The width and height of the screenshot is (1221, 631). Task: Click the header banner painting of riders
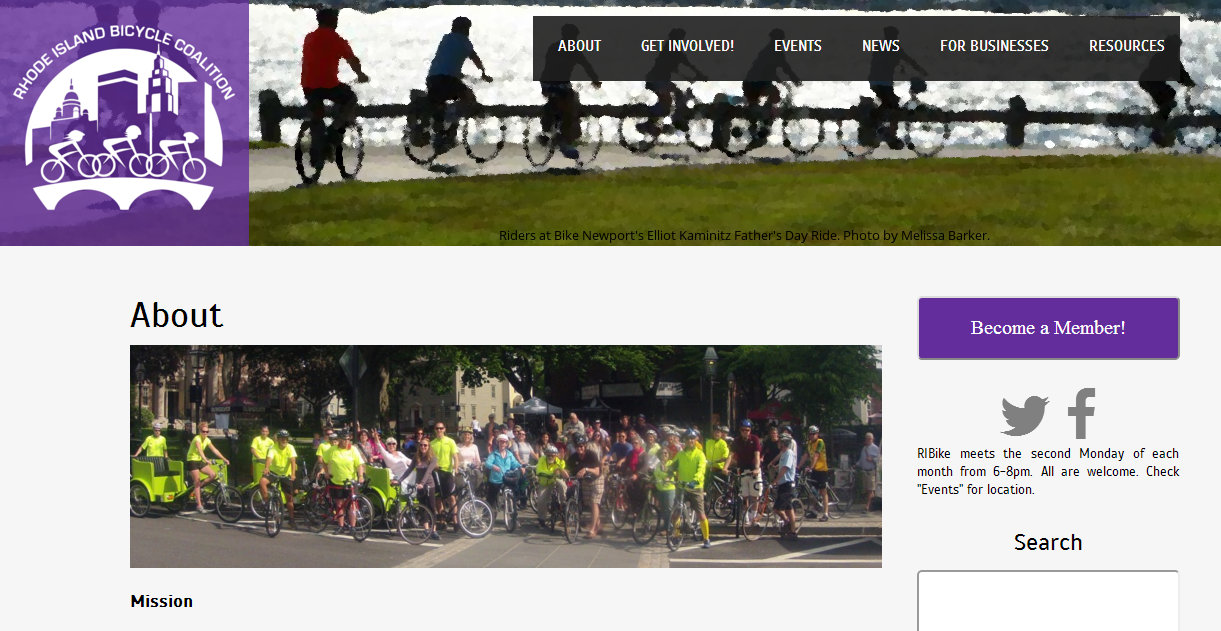click(735, 124)
